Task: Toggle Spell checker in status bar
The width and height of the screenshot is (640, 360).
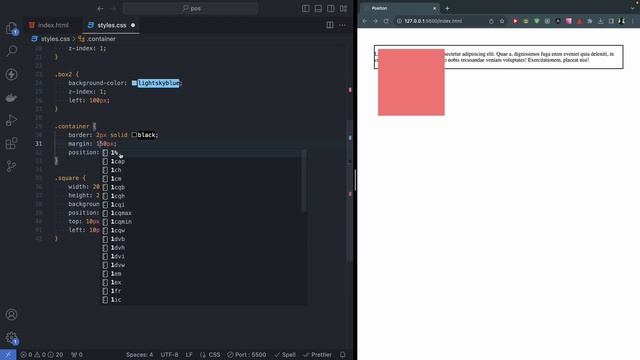Action: (285, 355)
